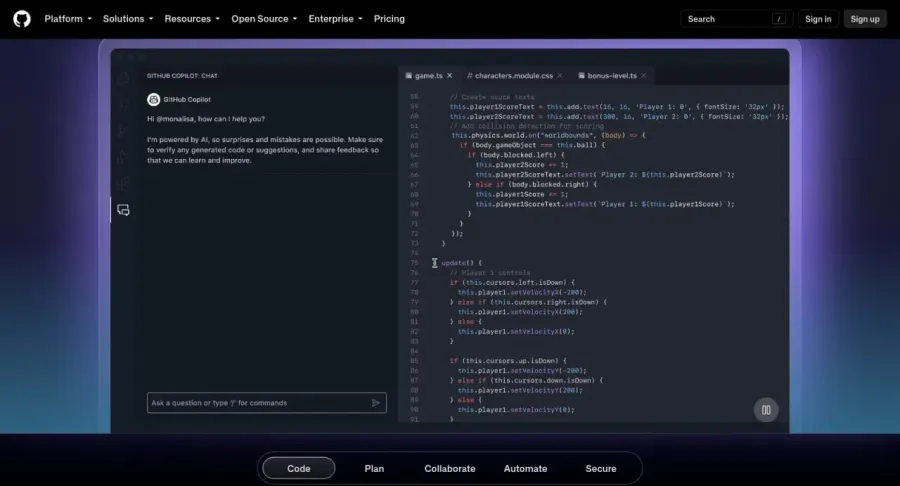Click the slash shortcut badge in Search
Viewport: 900px width, 486px height.
[x=779, y=19]
